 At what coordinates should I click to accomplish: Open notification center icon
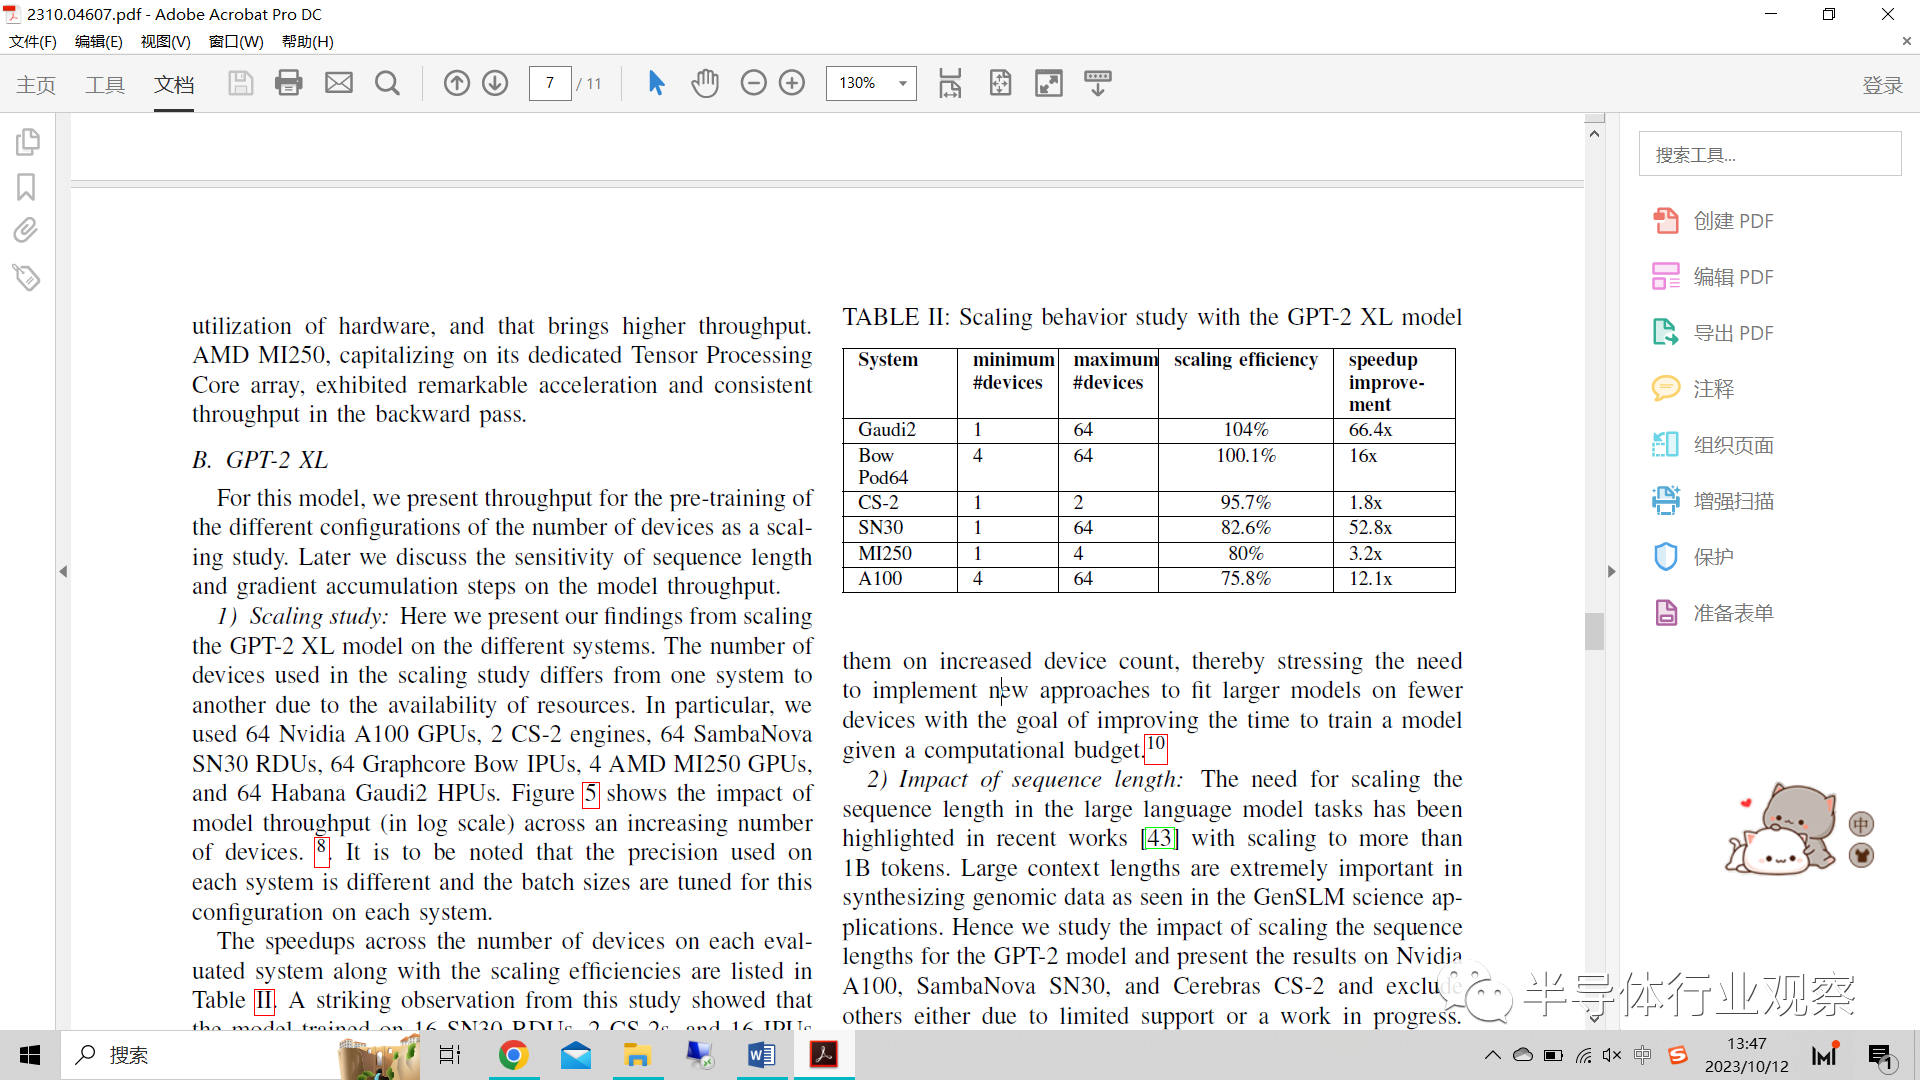click(x=1881, y=1056)
